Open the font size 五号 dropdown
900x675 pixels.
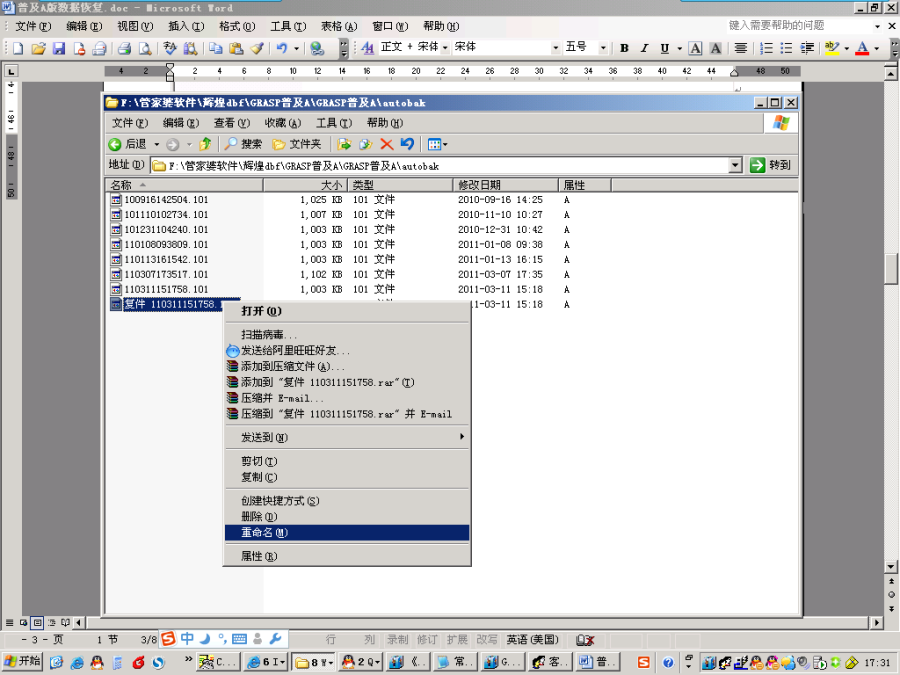tap(599, 48)
